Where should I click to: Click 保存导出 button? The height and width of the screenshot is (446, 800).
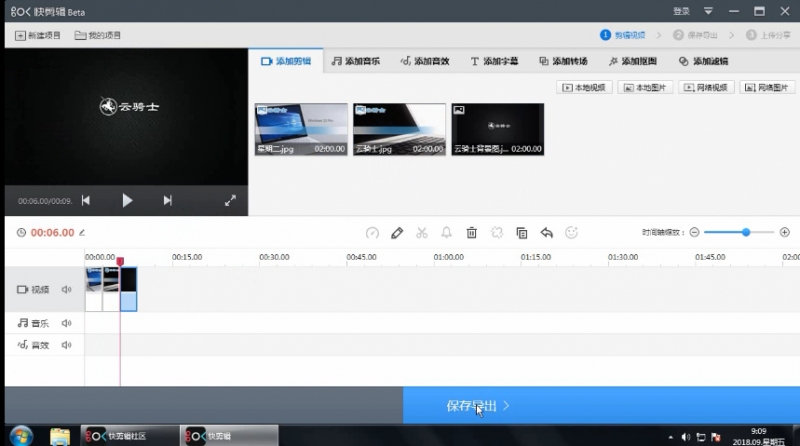click(602, 406)
